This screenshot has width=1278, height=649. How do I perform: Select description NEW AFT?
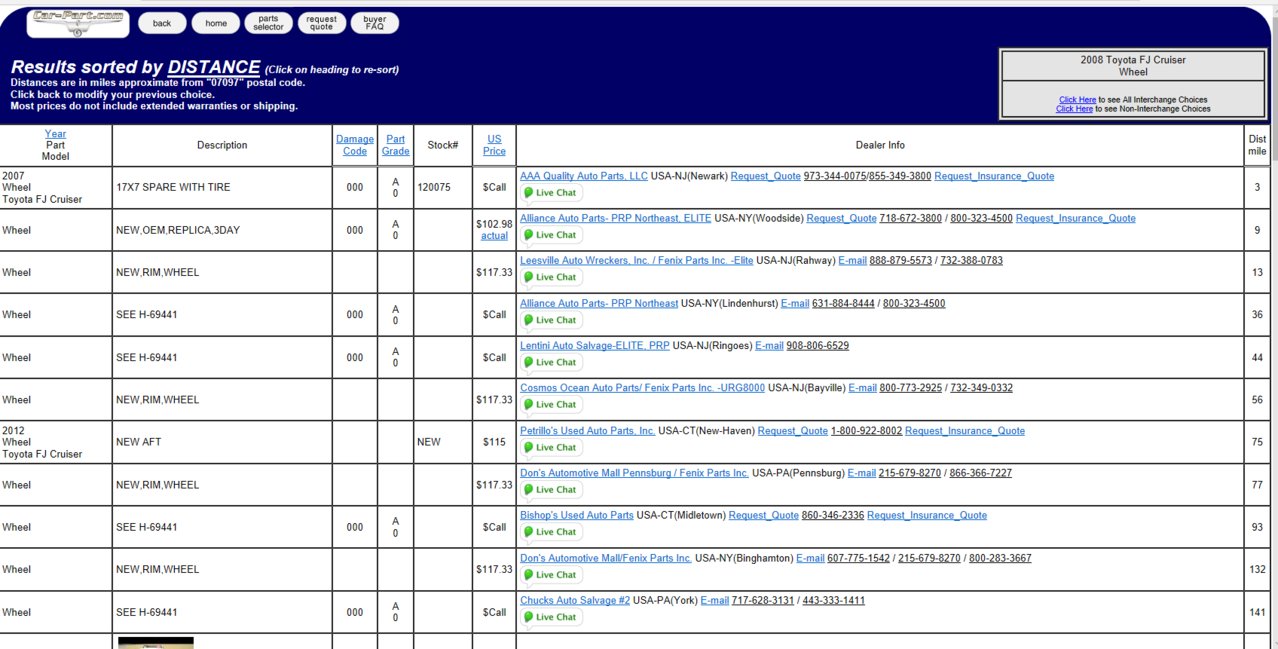point(138,441)
